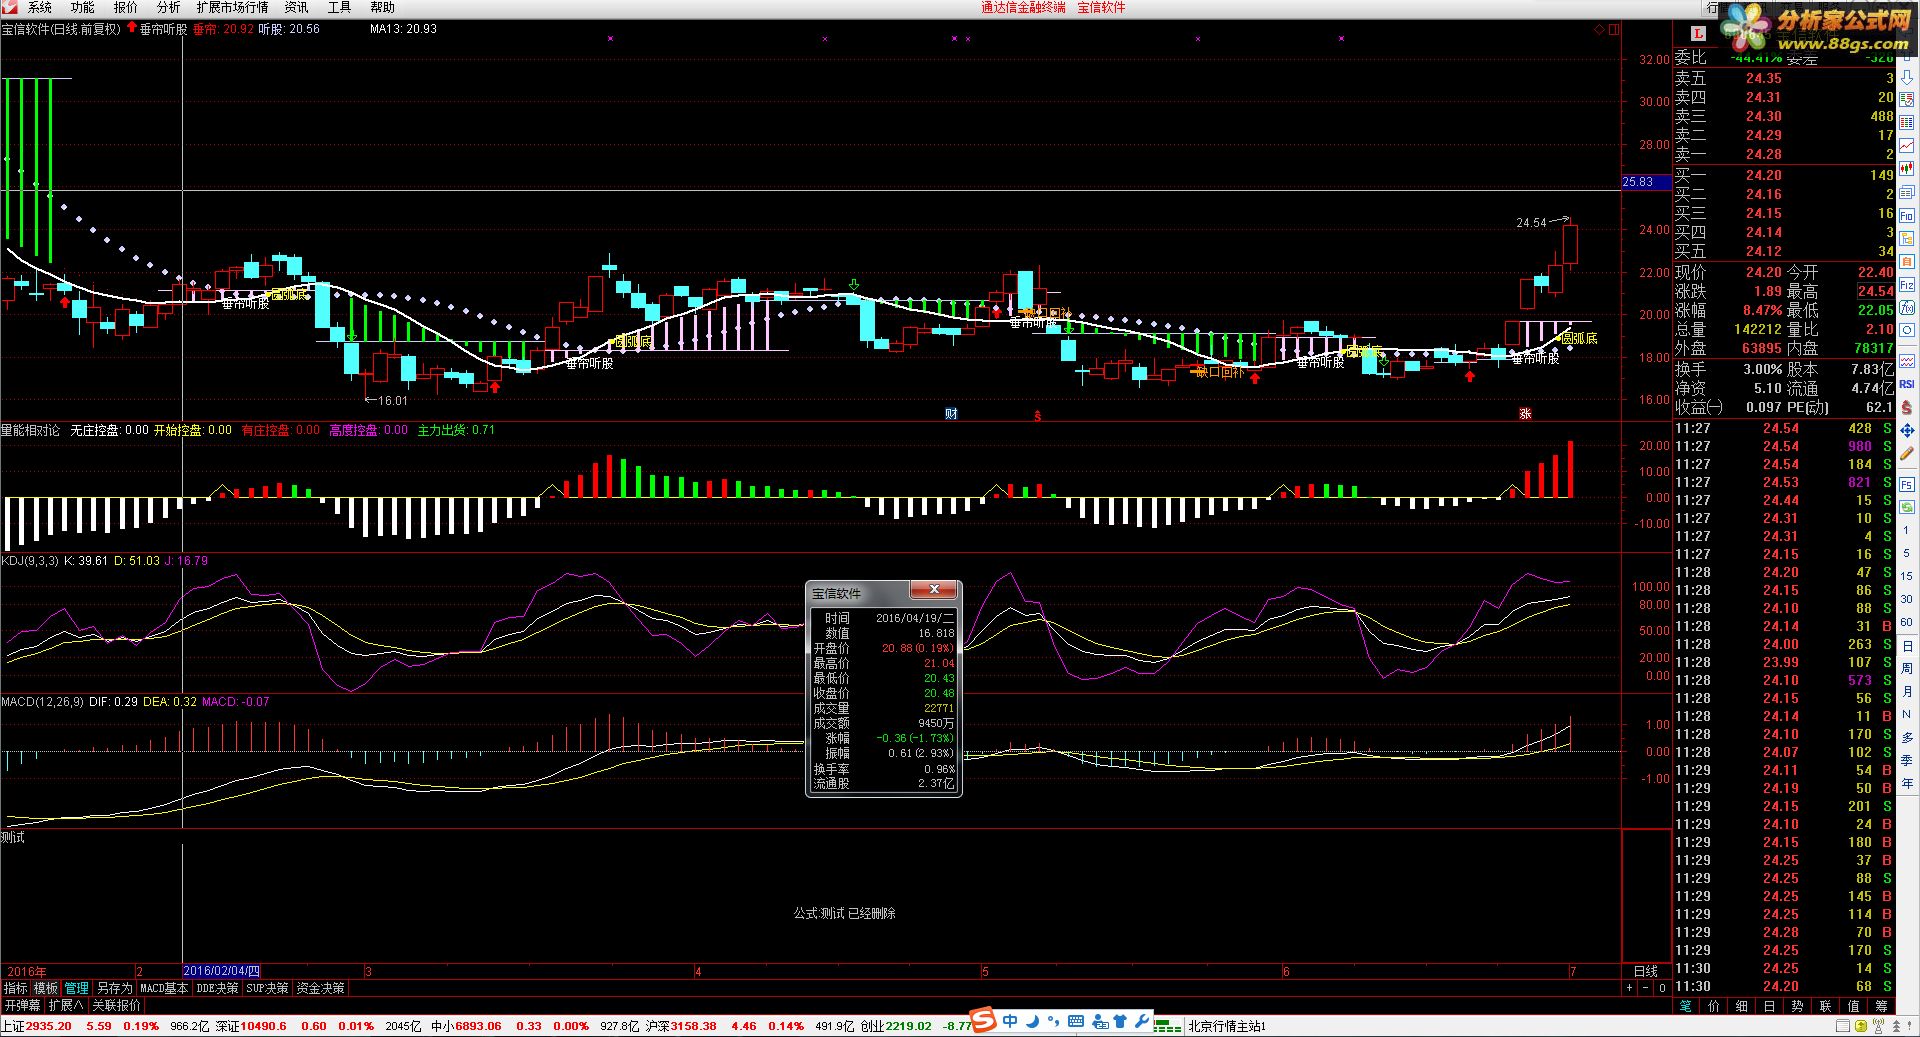
Task: Open the 功能 menu
Action: click(83, 7)
